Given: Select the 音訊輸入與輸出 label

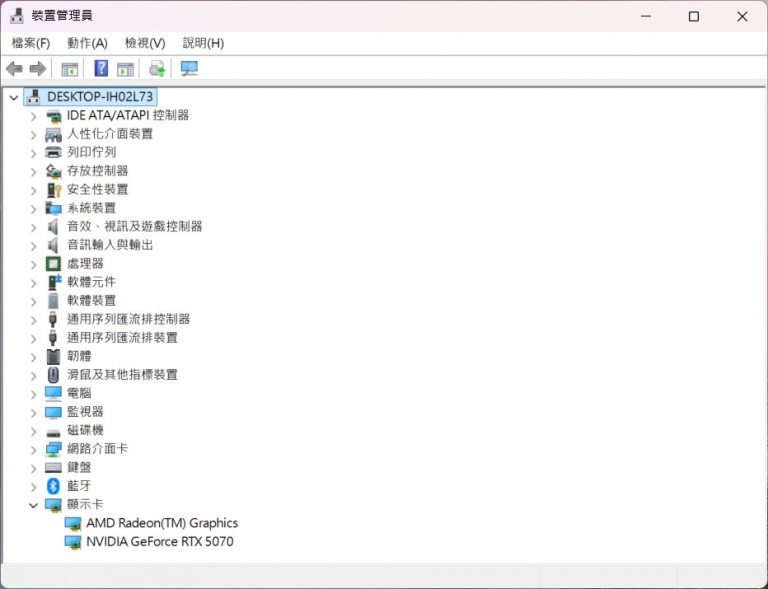Looking at the screenshot, I should (110, 245).
